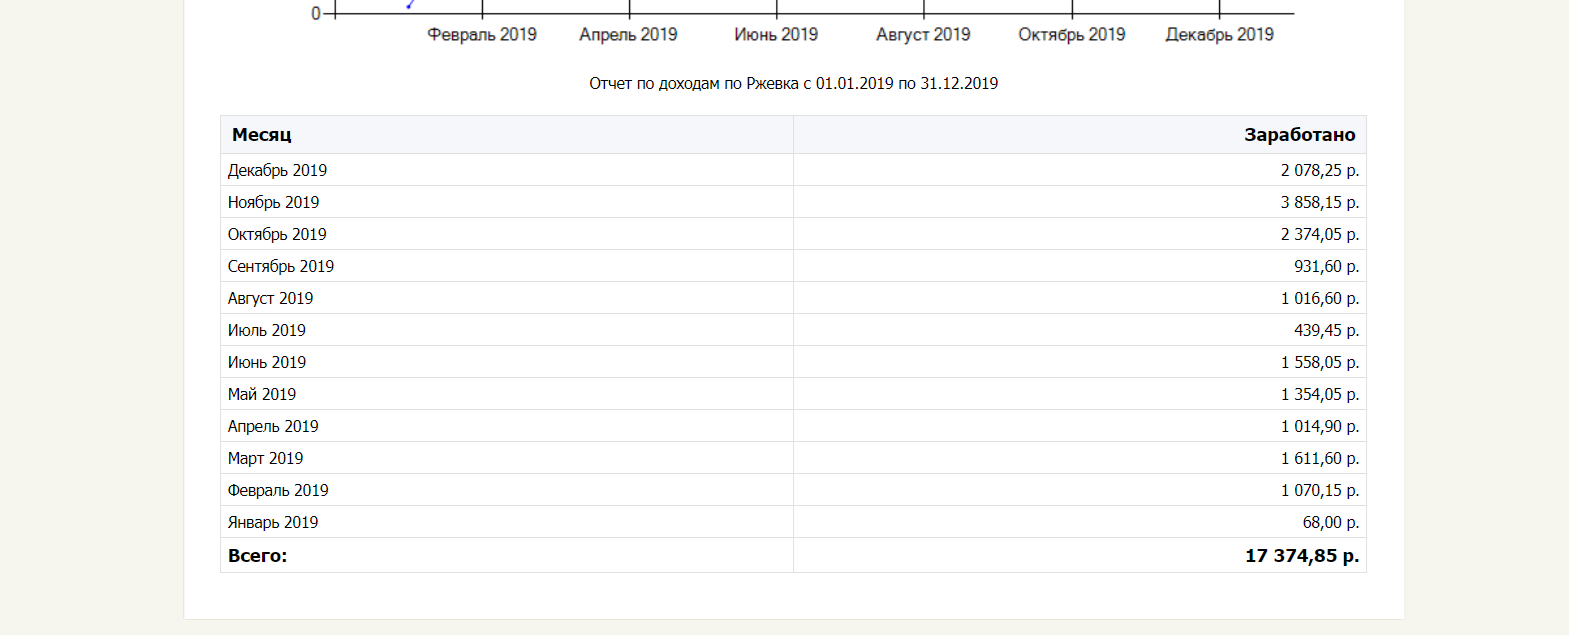
Task: Click the "Заработано" column header
Action: tap(1299, 135)
